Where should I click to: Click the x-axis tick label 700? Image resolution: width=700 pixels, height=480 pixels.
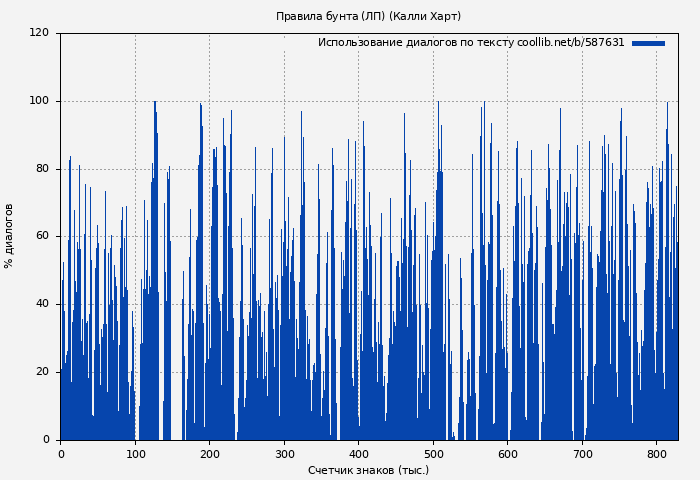coord(582,454)
